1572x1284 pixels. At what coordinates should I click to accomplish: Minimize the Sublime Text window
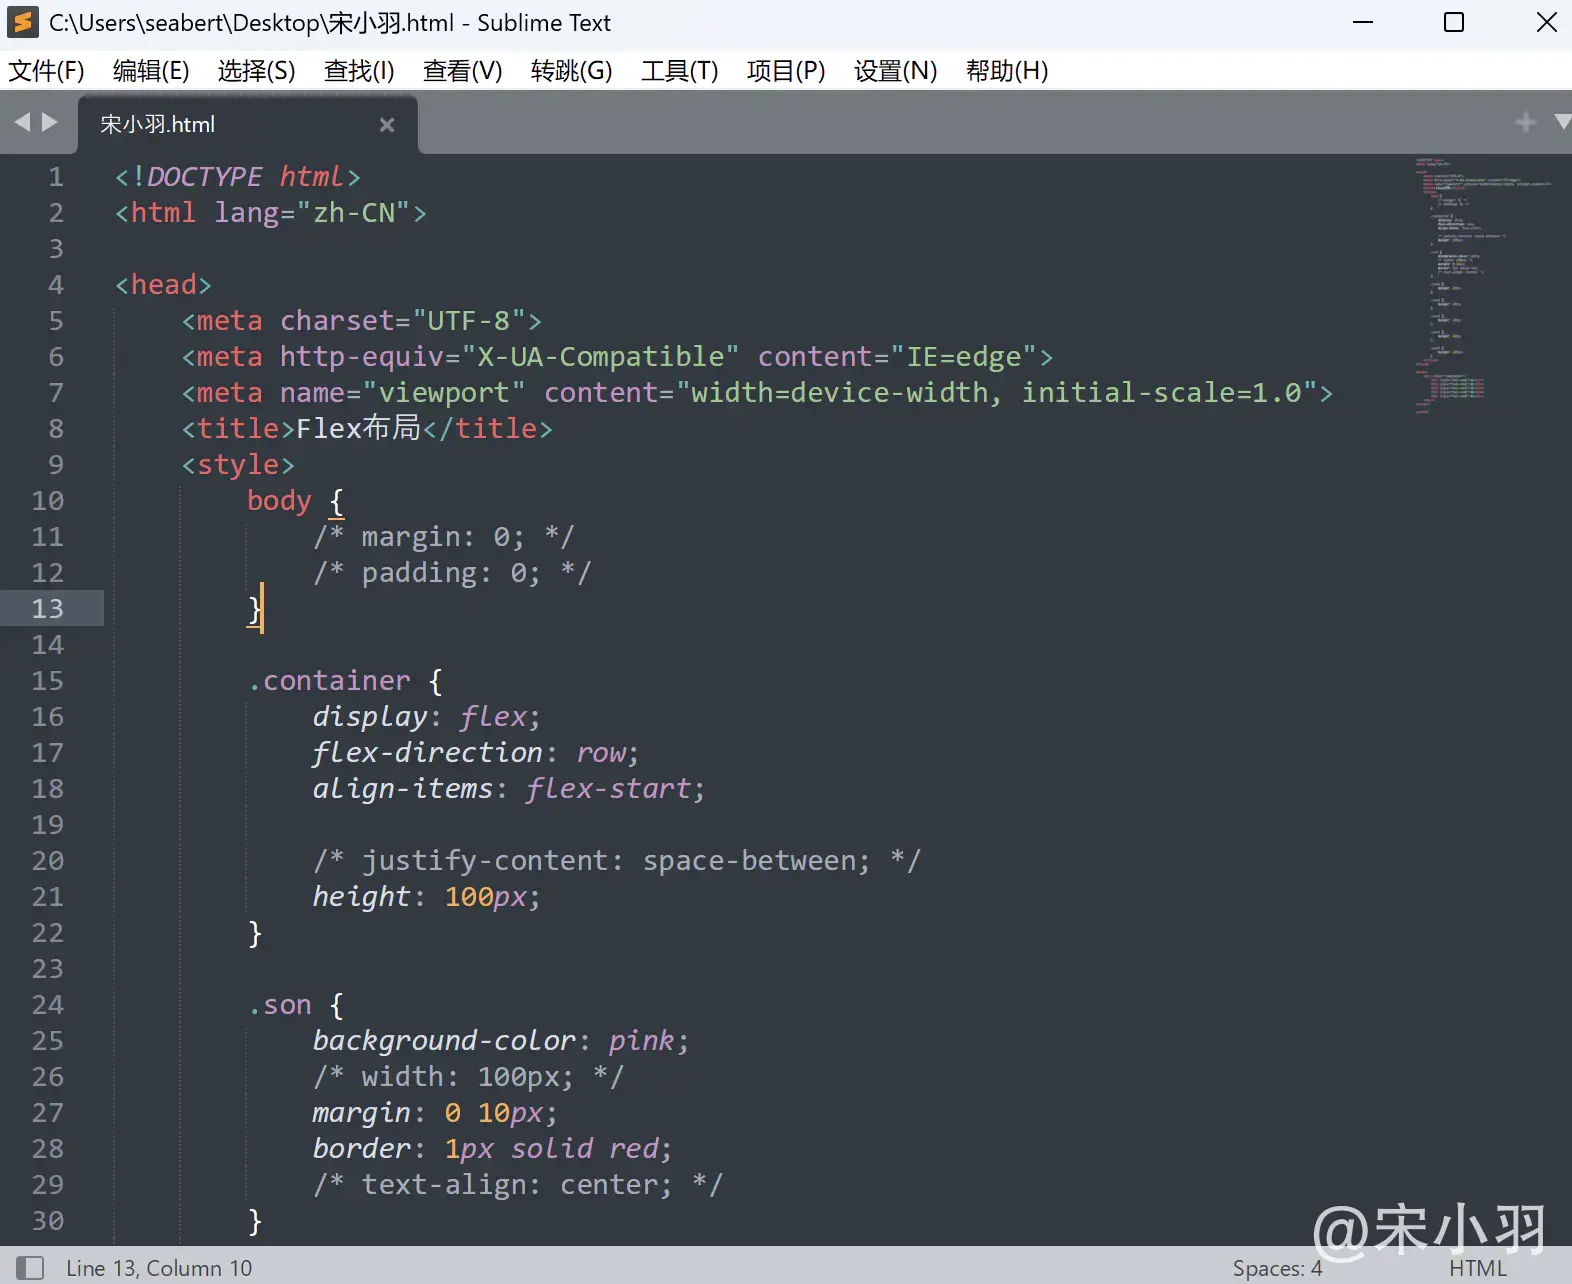point(1363,22)
